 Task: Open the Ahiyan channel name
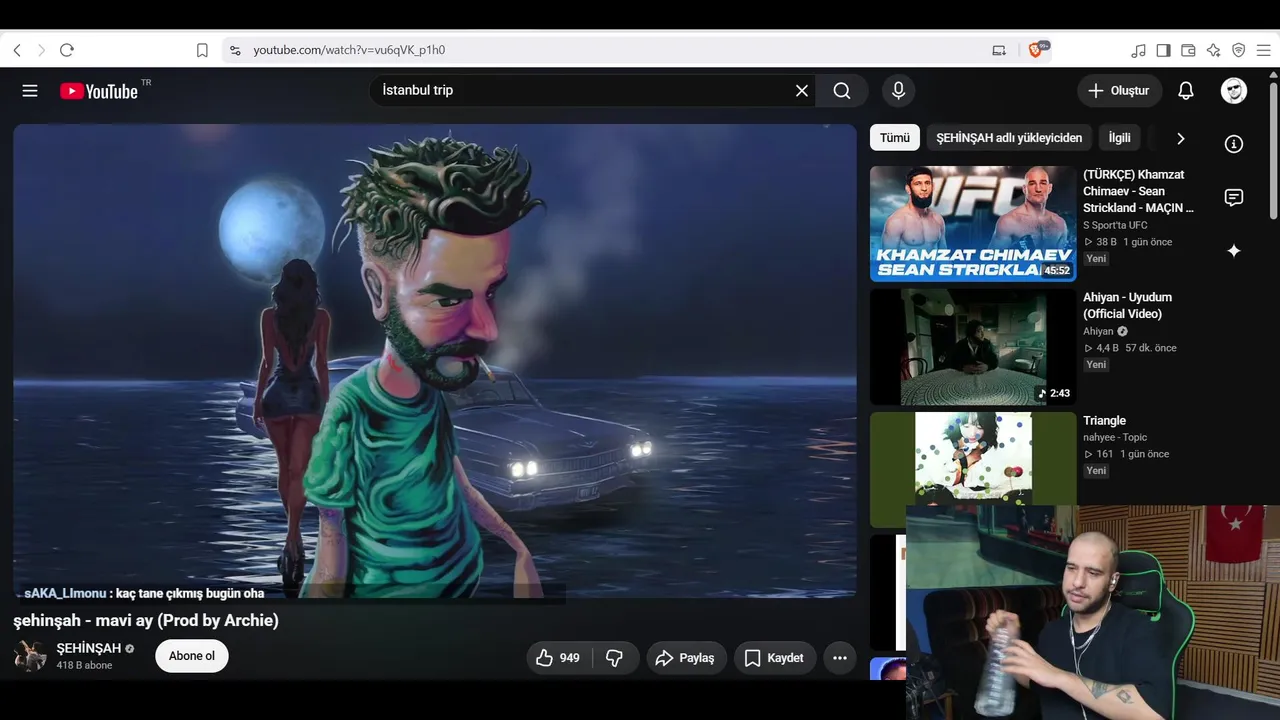(x=1098, y=331)
